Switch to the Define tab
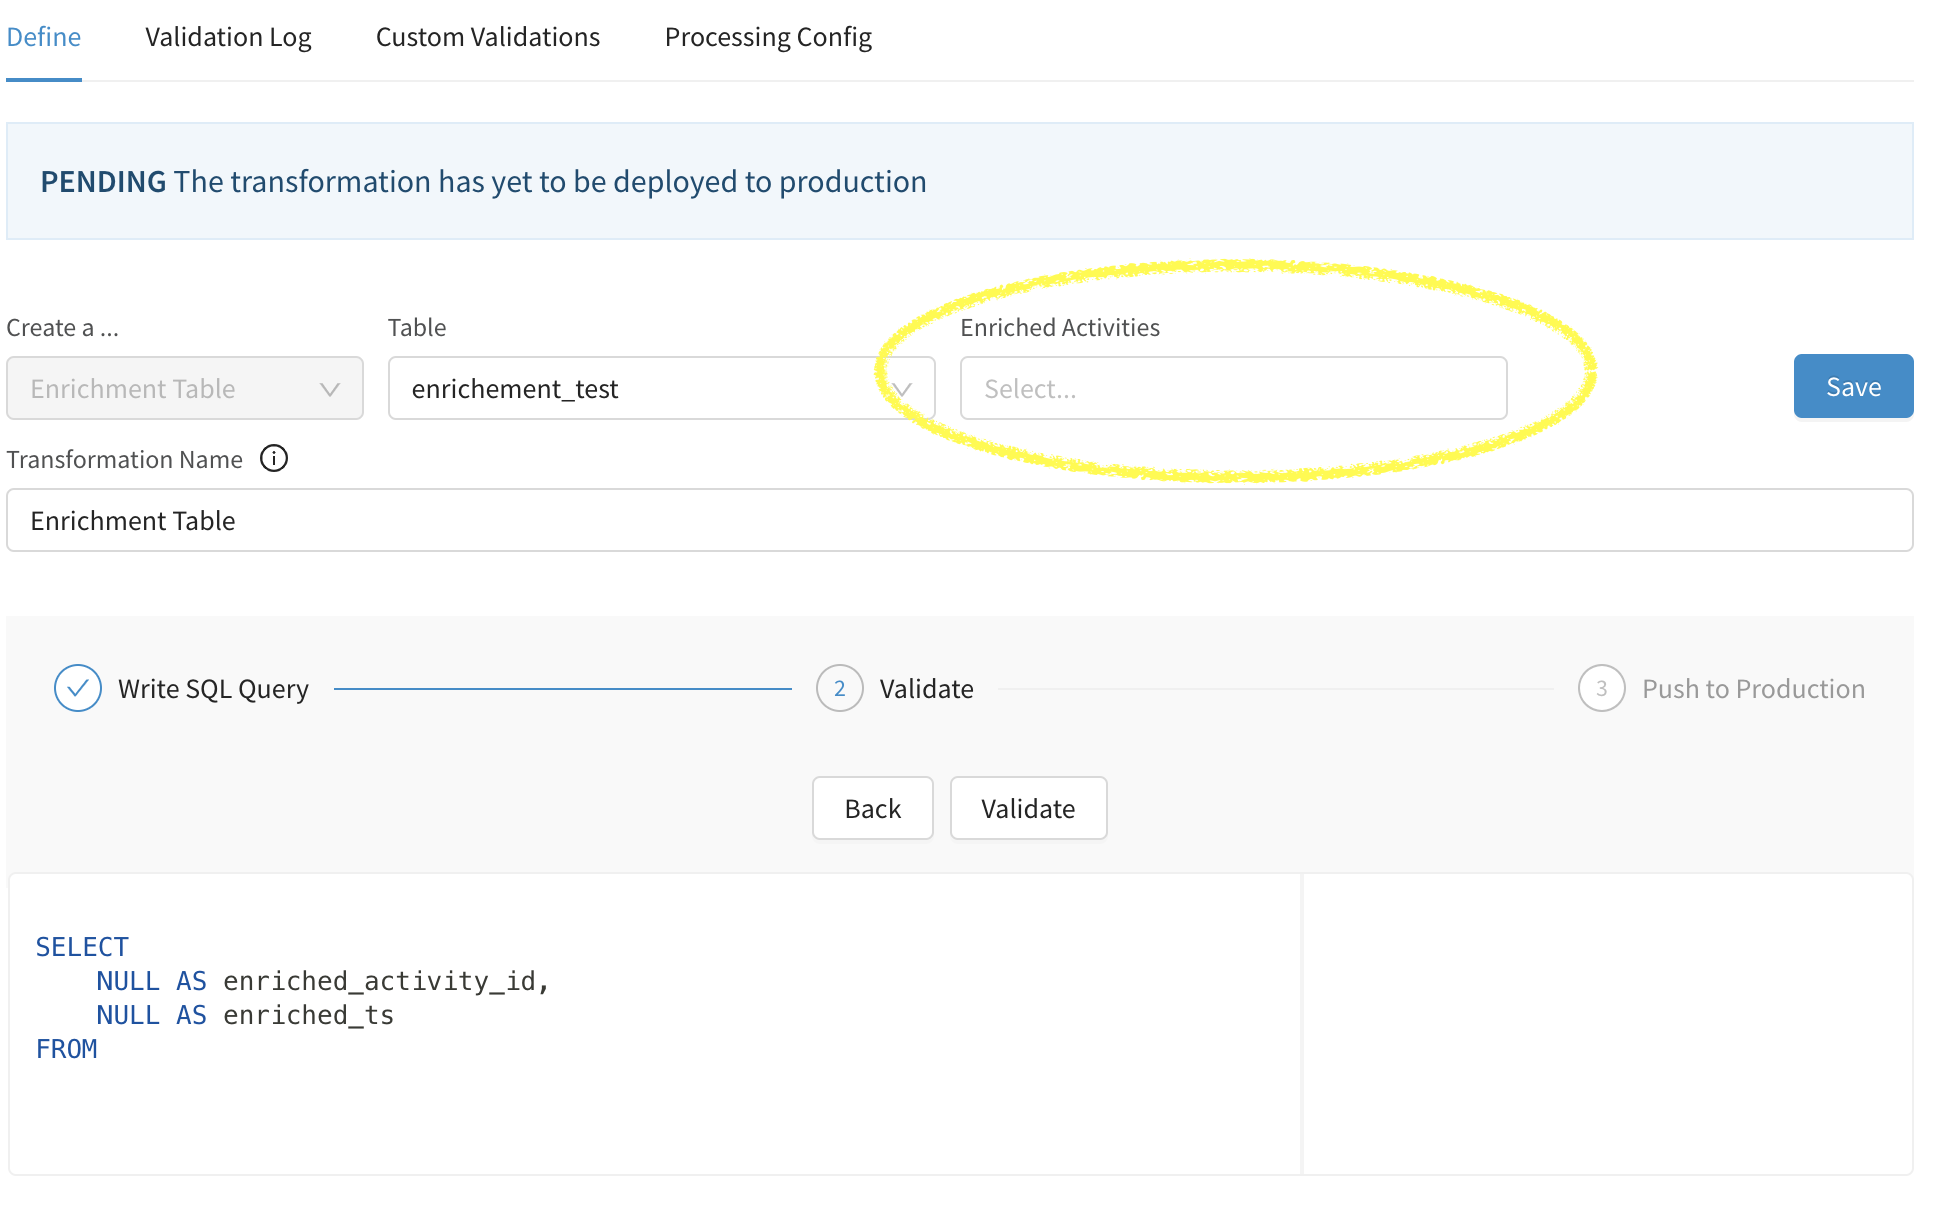 44,38
